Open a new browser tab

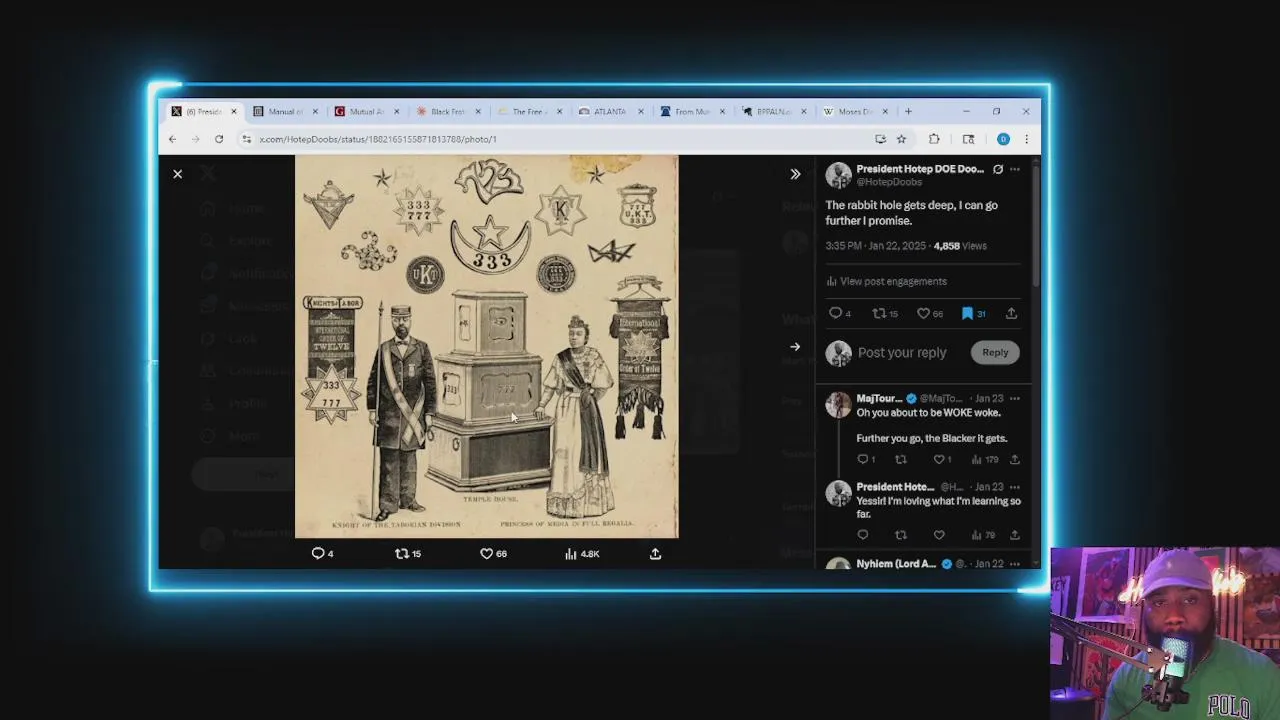point(908,111)
